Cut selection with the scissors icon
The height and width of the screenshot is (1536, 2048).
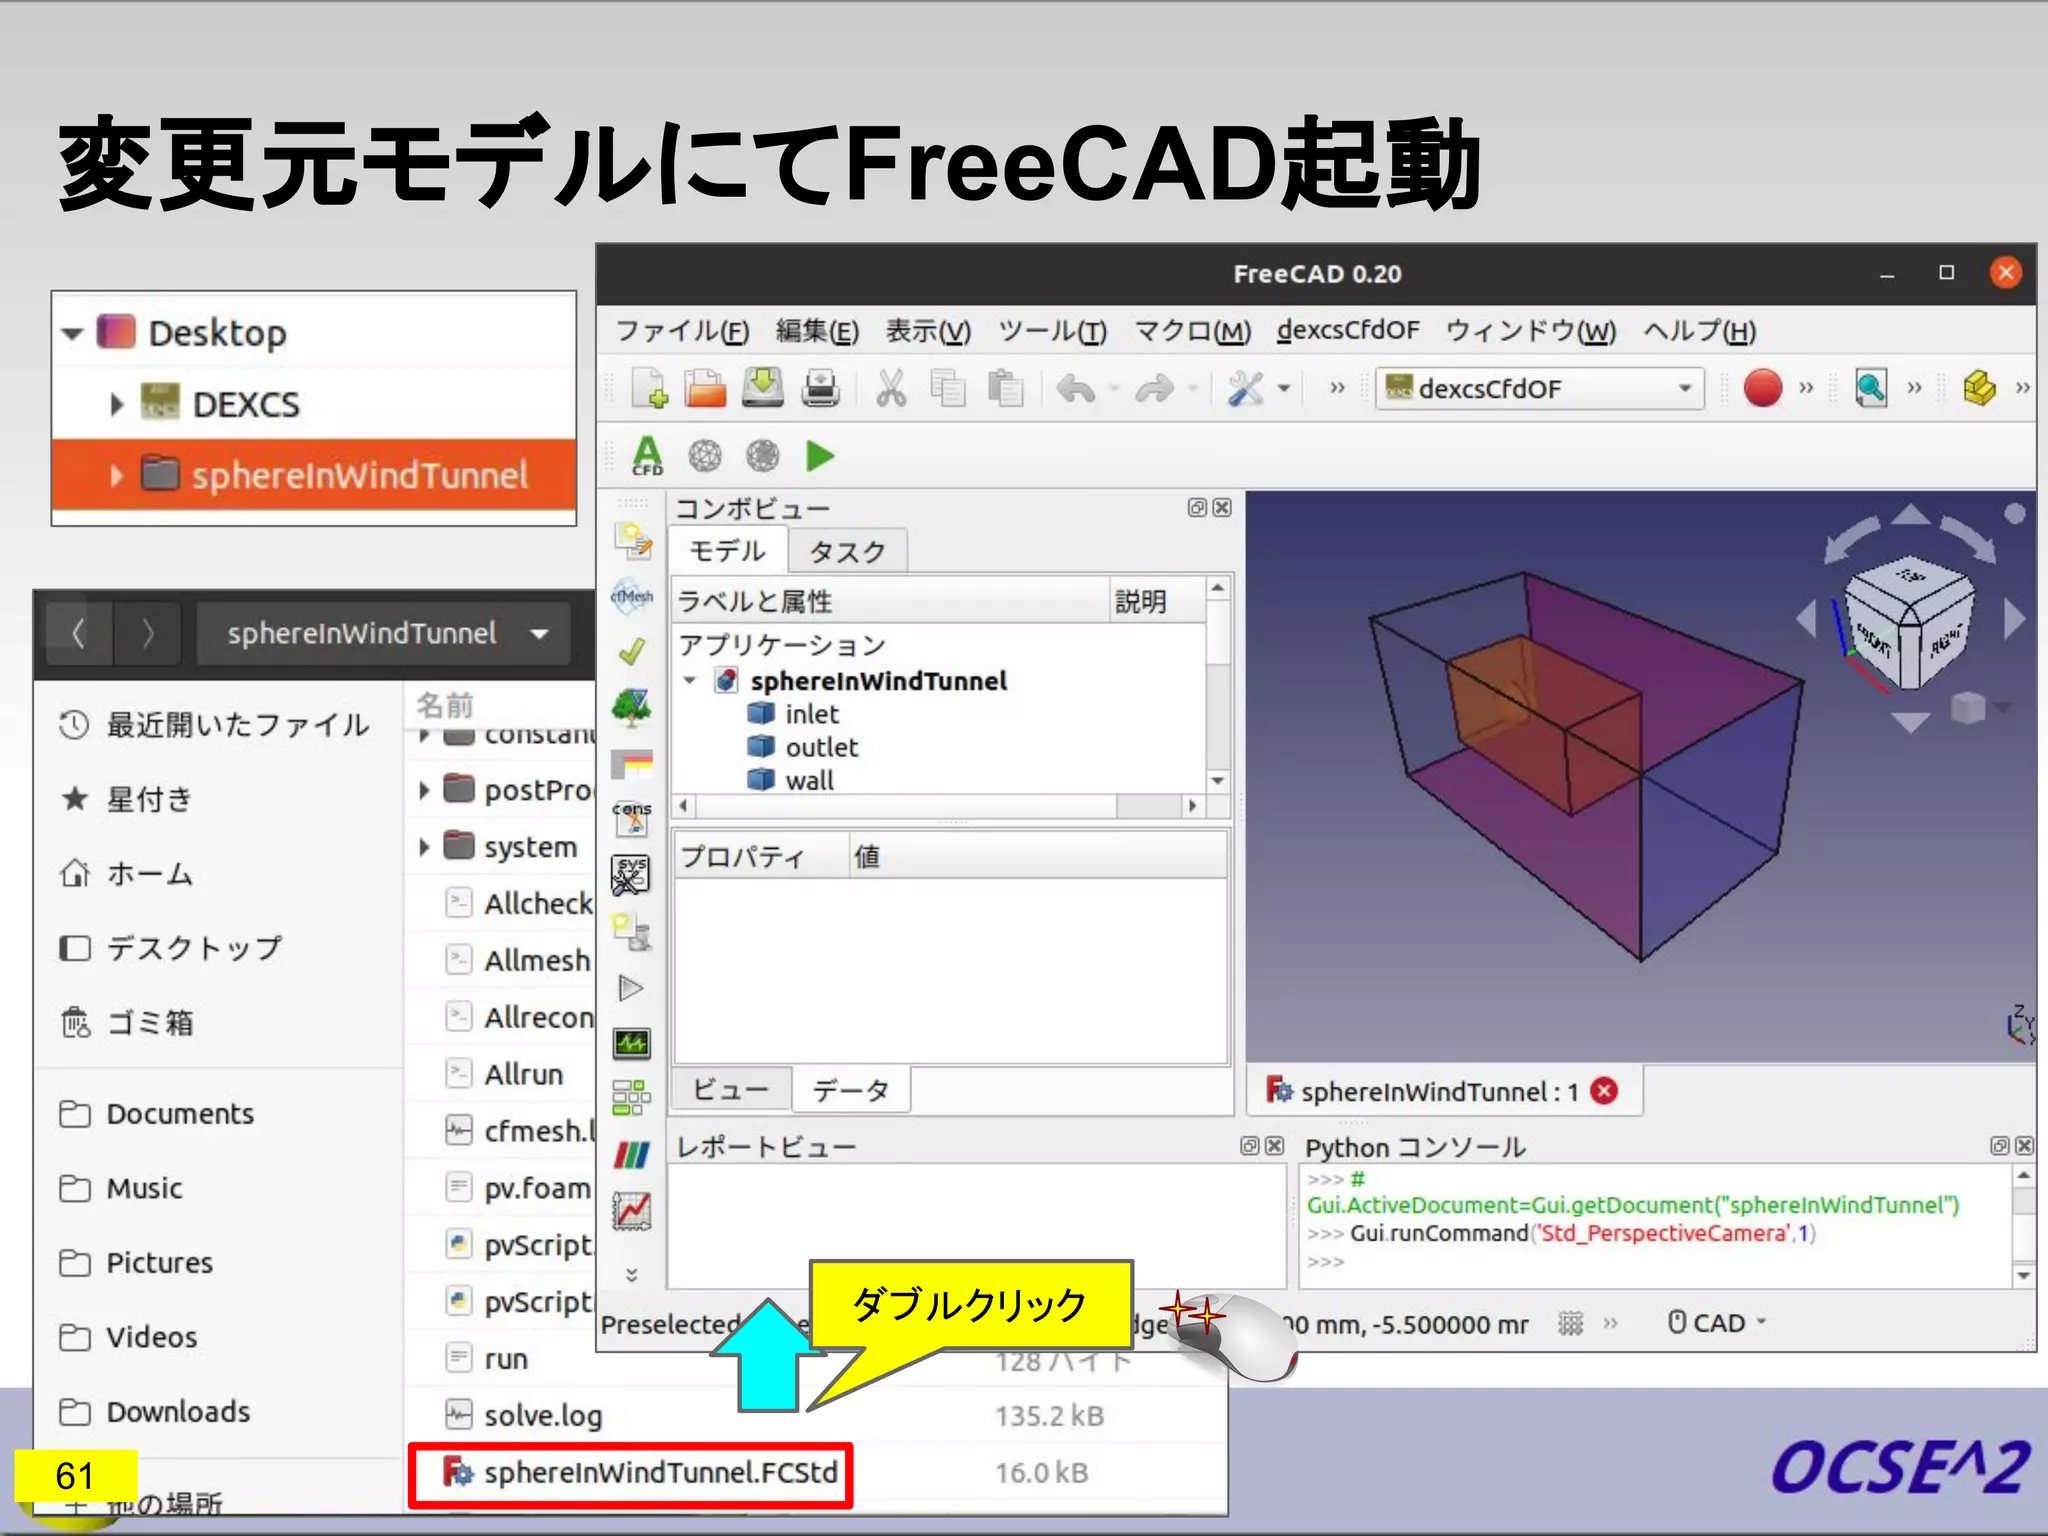[890, 388]
